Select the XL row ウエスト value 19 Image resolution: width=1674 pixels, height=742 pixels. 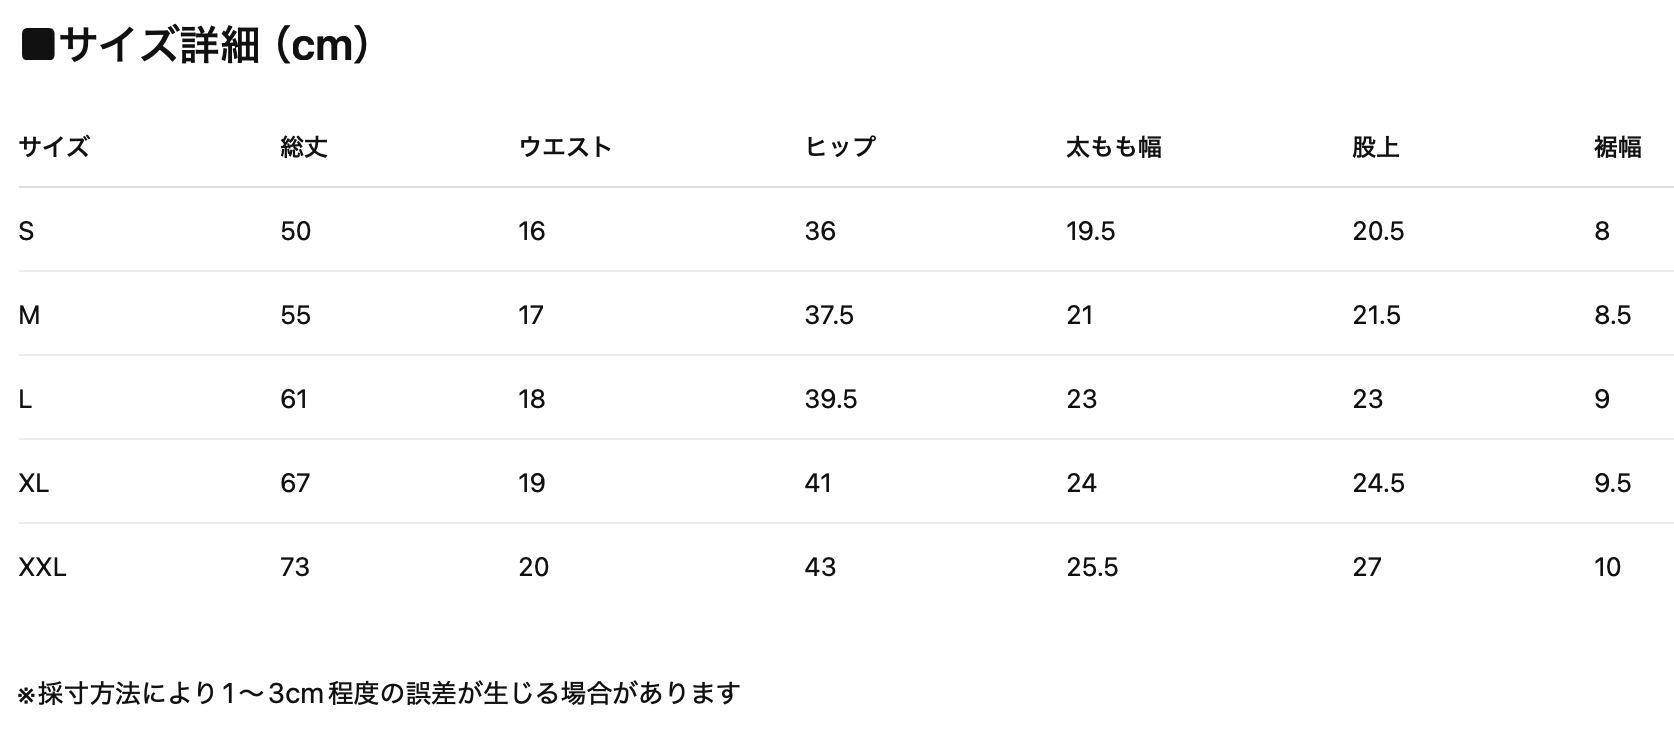[531, 483]
